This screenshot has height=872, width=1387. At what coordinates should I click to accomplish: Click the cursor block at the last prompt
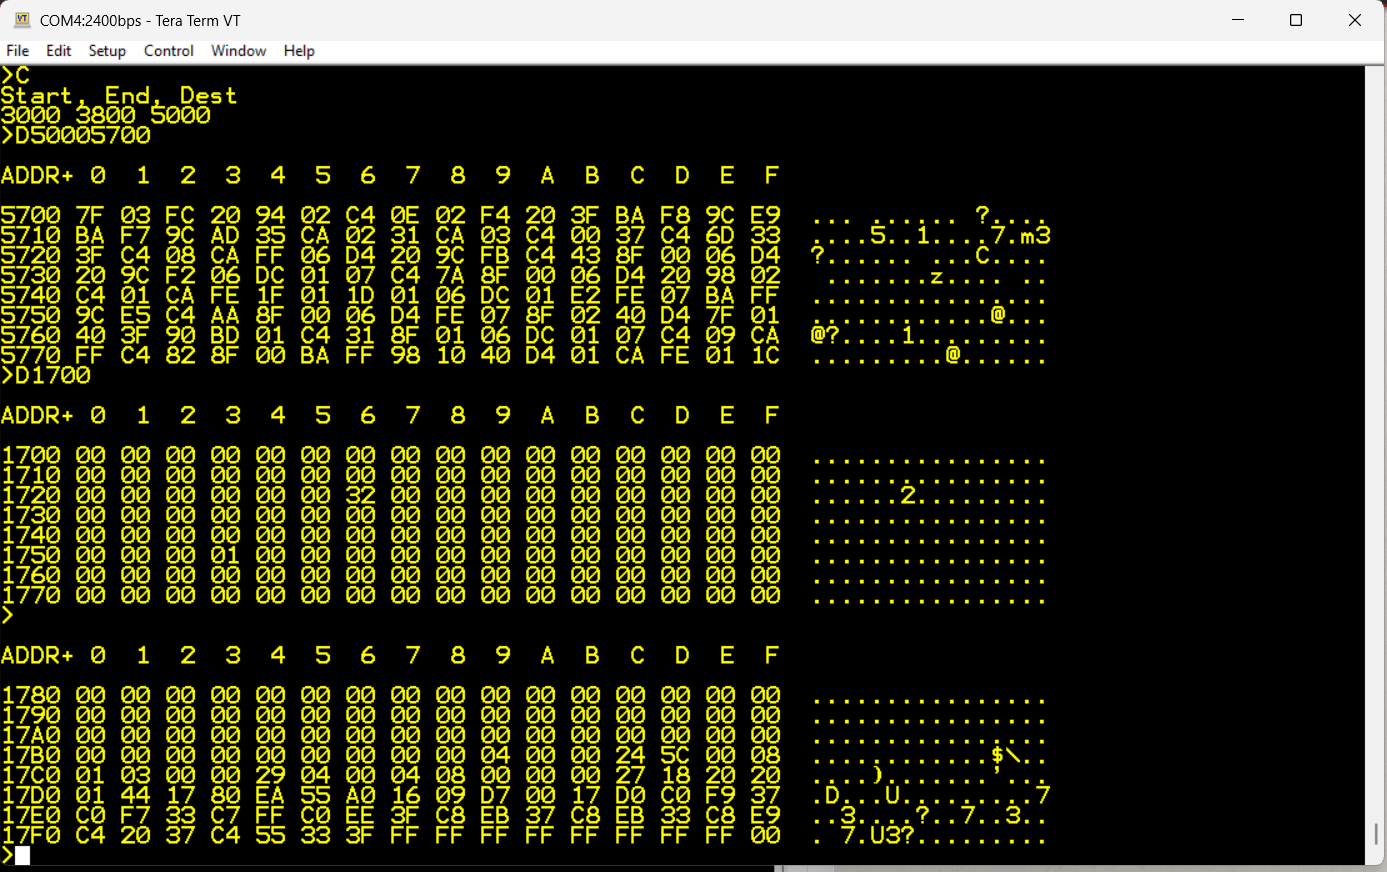[x=23, y=855]
